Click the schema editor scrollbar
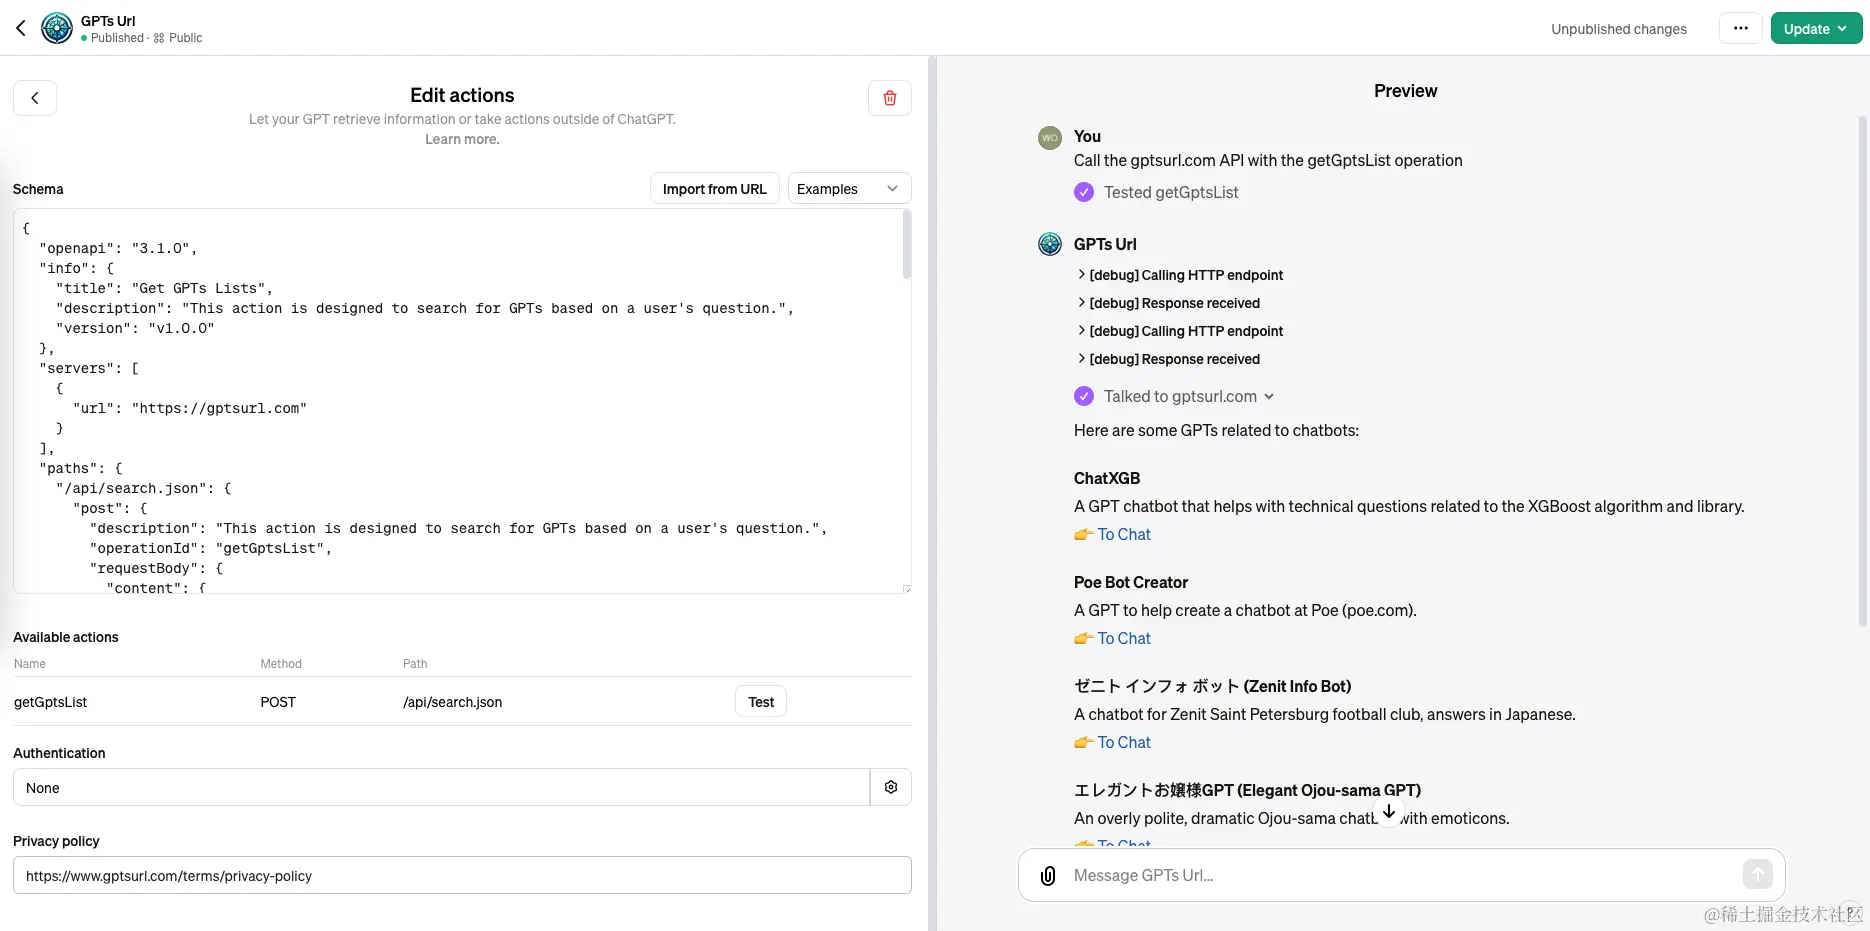 (907, 245)
